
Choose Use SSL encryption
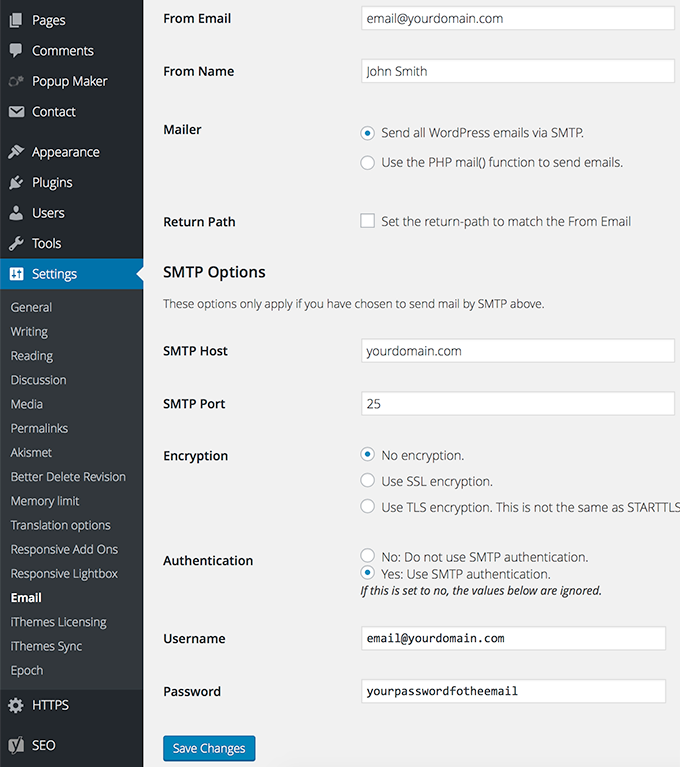click(367, 481)
